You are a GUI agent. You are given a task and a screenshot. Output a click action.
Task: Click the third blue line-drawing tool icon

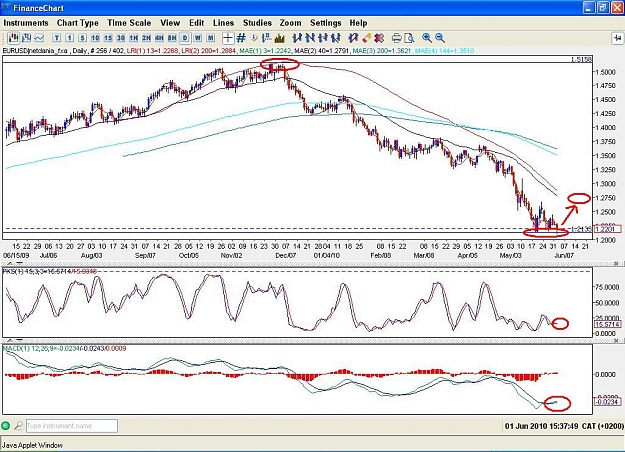click(322, 38)
